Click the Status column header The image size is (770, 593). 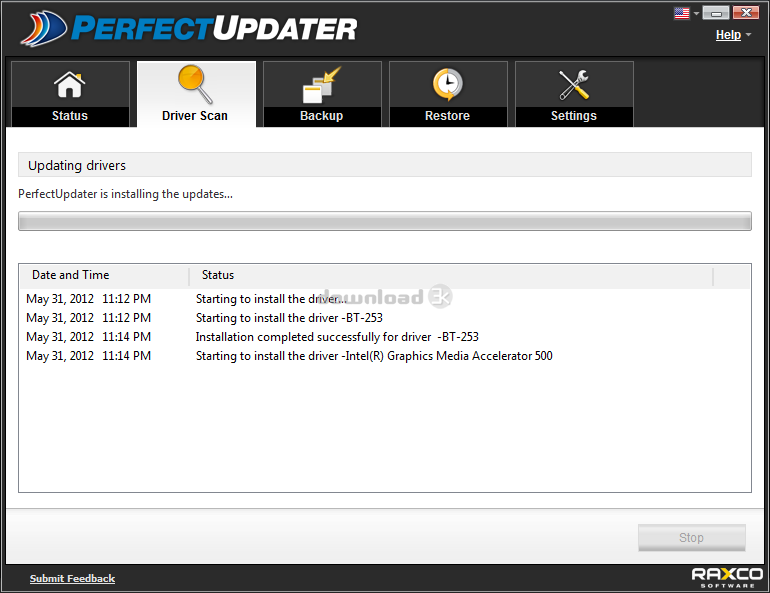tap(451, 275)
